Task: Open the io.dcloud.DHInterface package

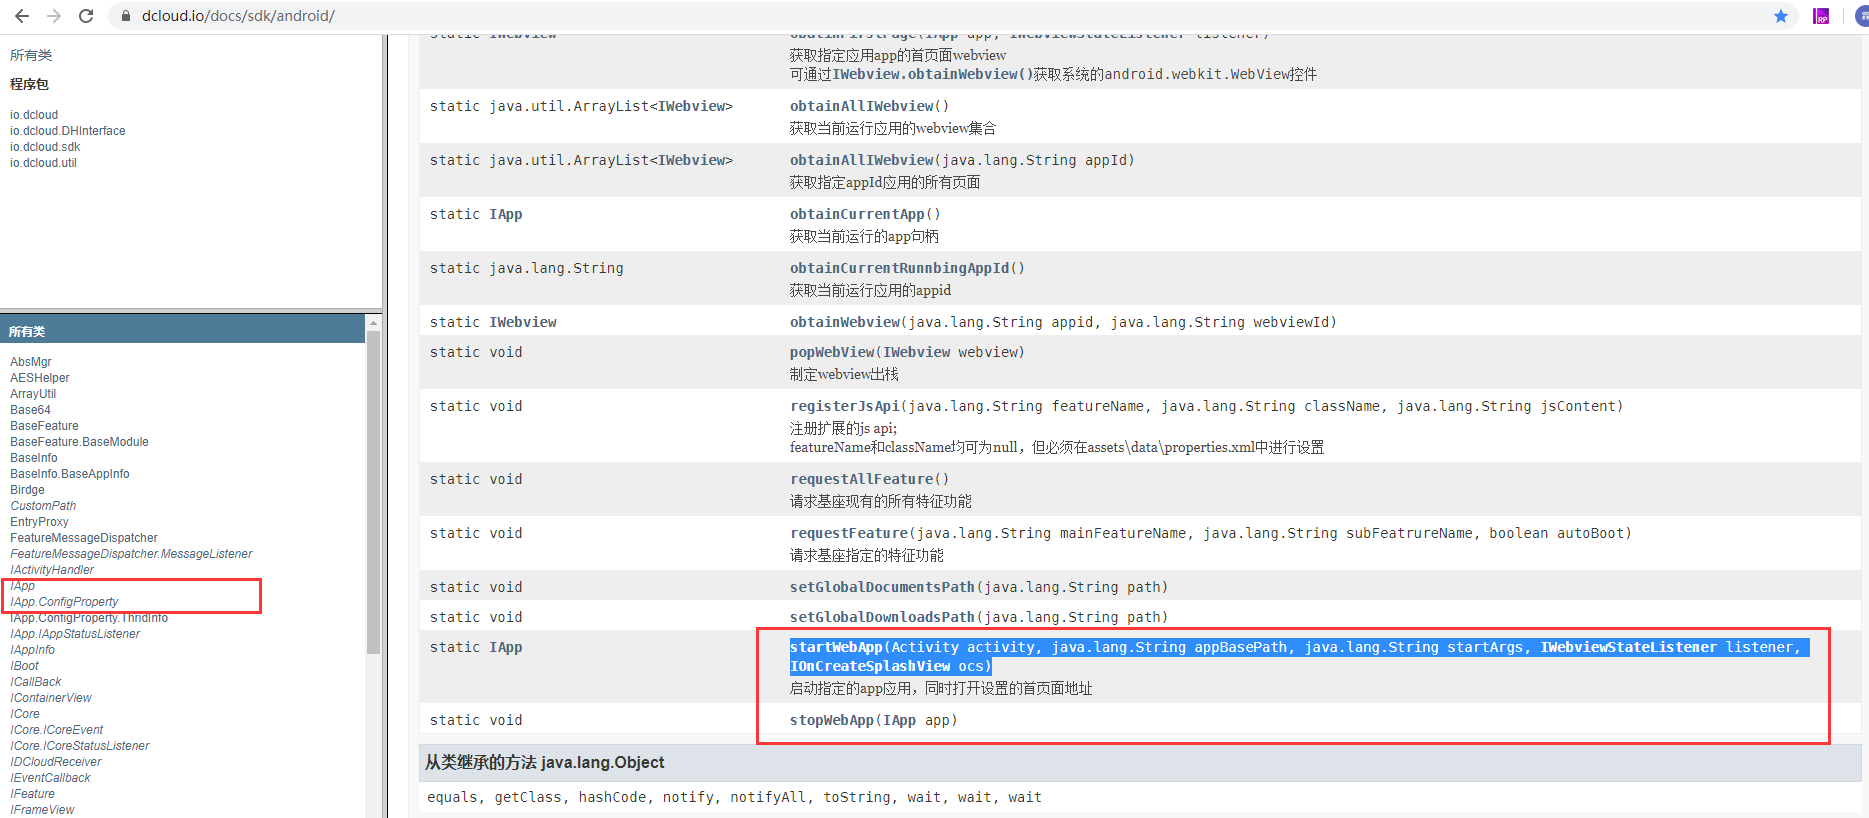Action: [x=67, y=131]
